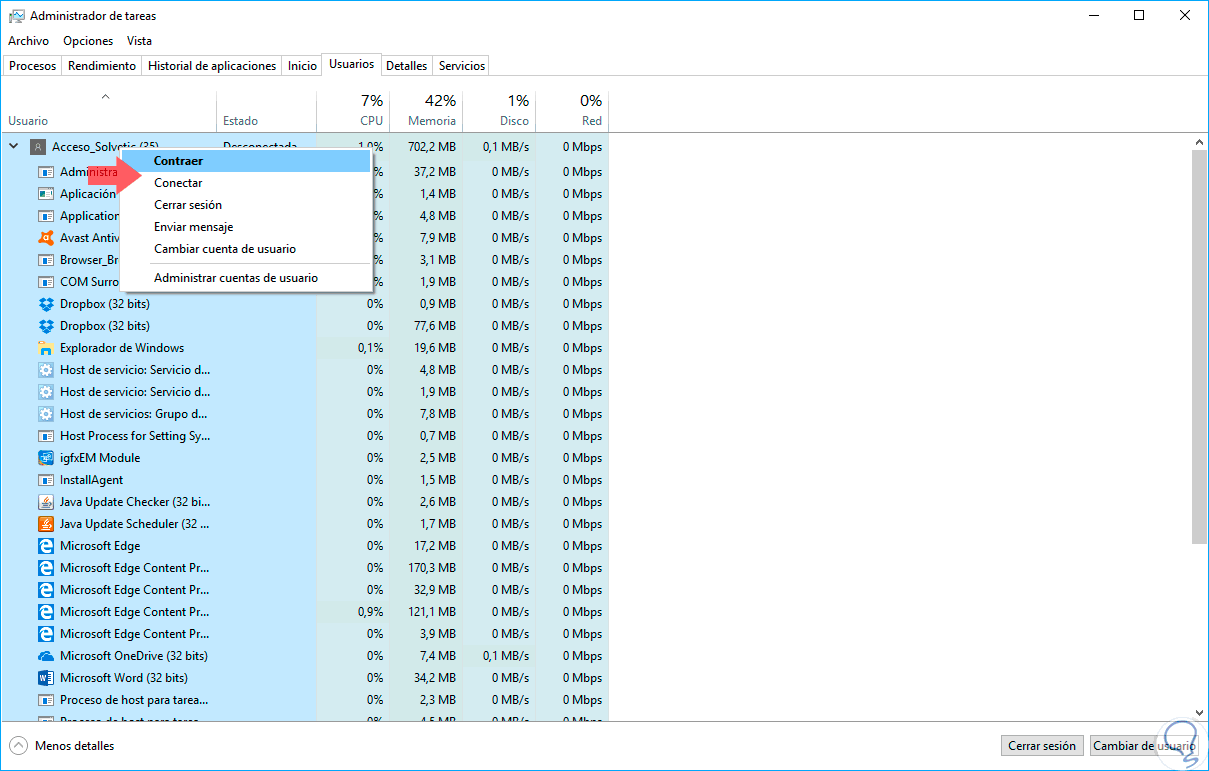Click the InstallAgent process icon
This screenshot has width=1209, height=771.
[x=45, y=480]
